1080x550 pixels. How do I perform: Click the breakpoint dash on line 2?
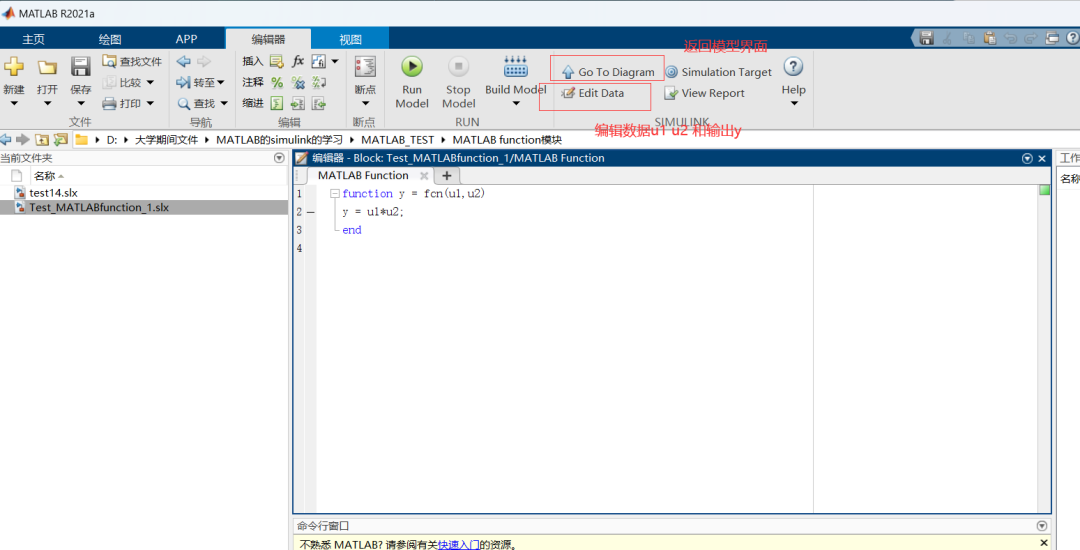point(310,212)
